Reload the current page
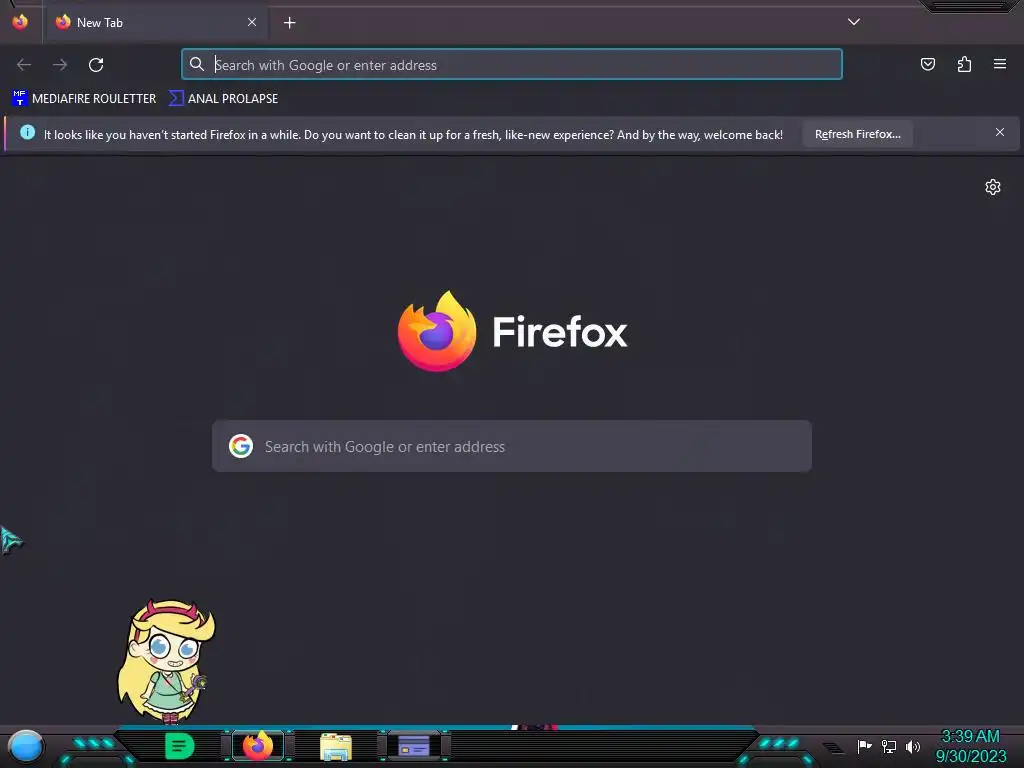The height and width of the screenshot is (768, 1024). tap(96, 65)
